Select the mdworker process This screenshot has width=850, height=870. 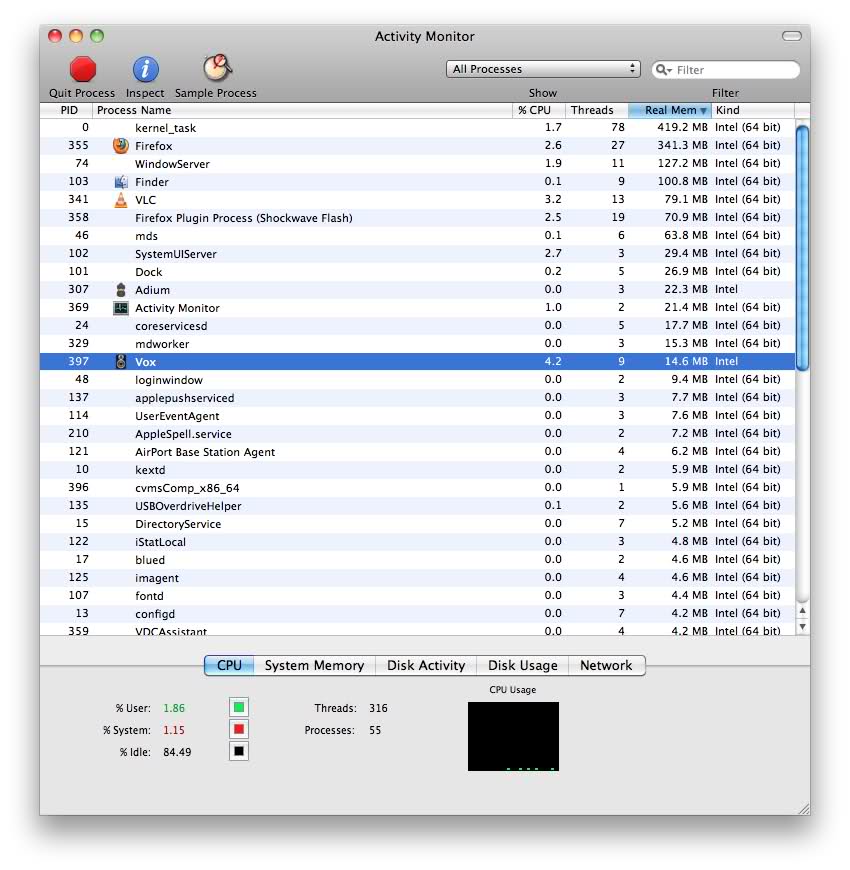click(x=417, y=343)
